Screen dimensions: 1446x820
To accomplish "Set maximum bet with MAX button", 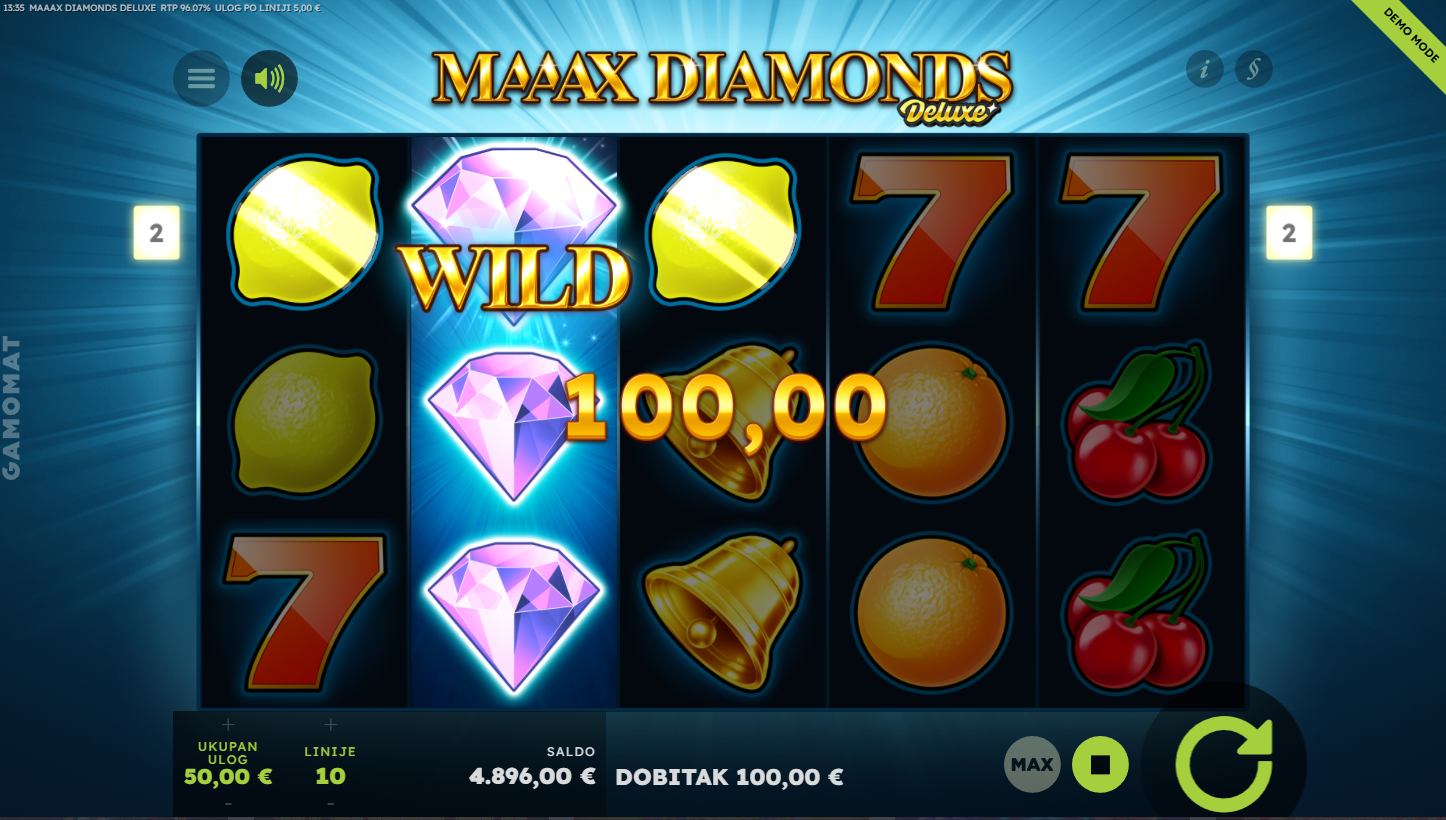I will click(x=1032, y=765).
